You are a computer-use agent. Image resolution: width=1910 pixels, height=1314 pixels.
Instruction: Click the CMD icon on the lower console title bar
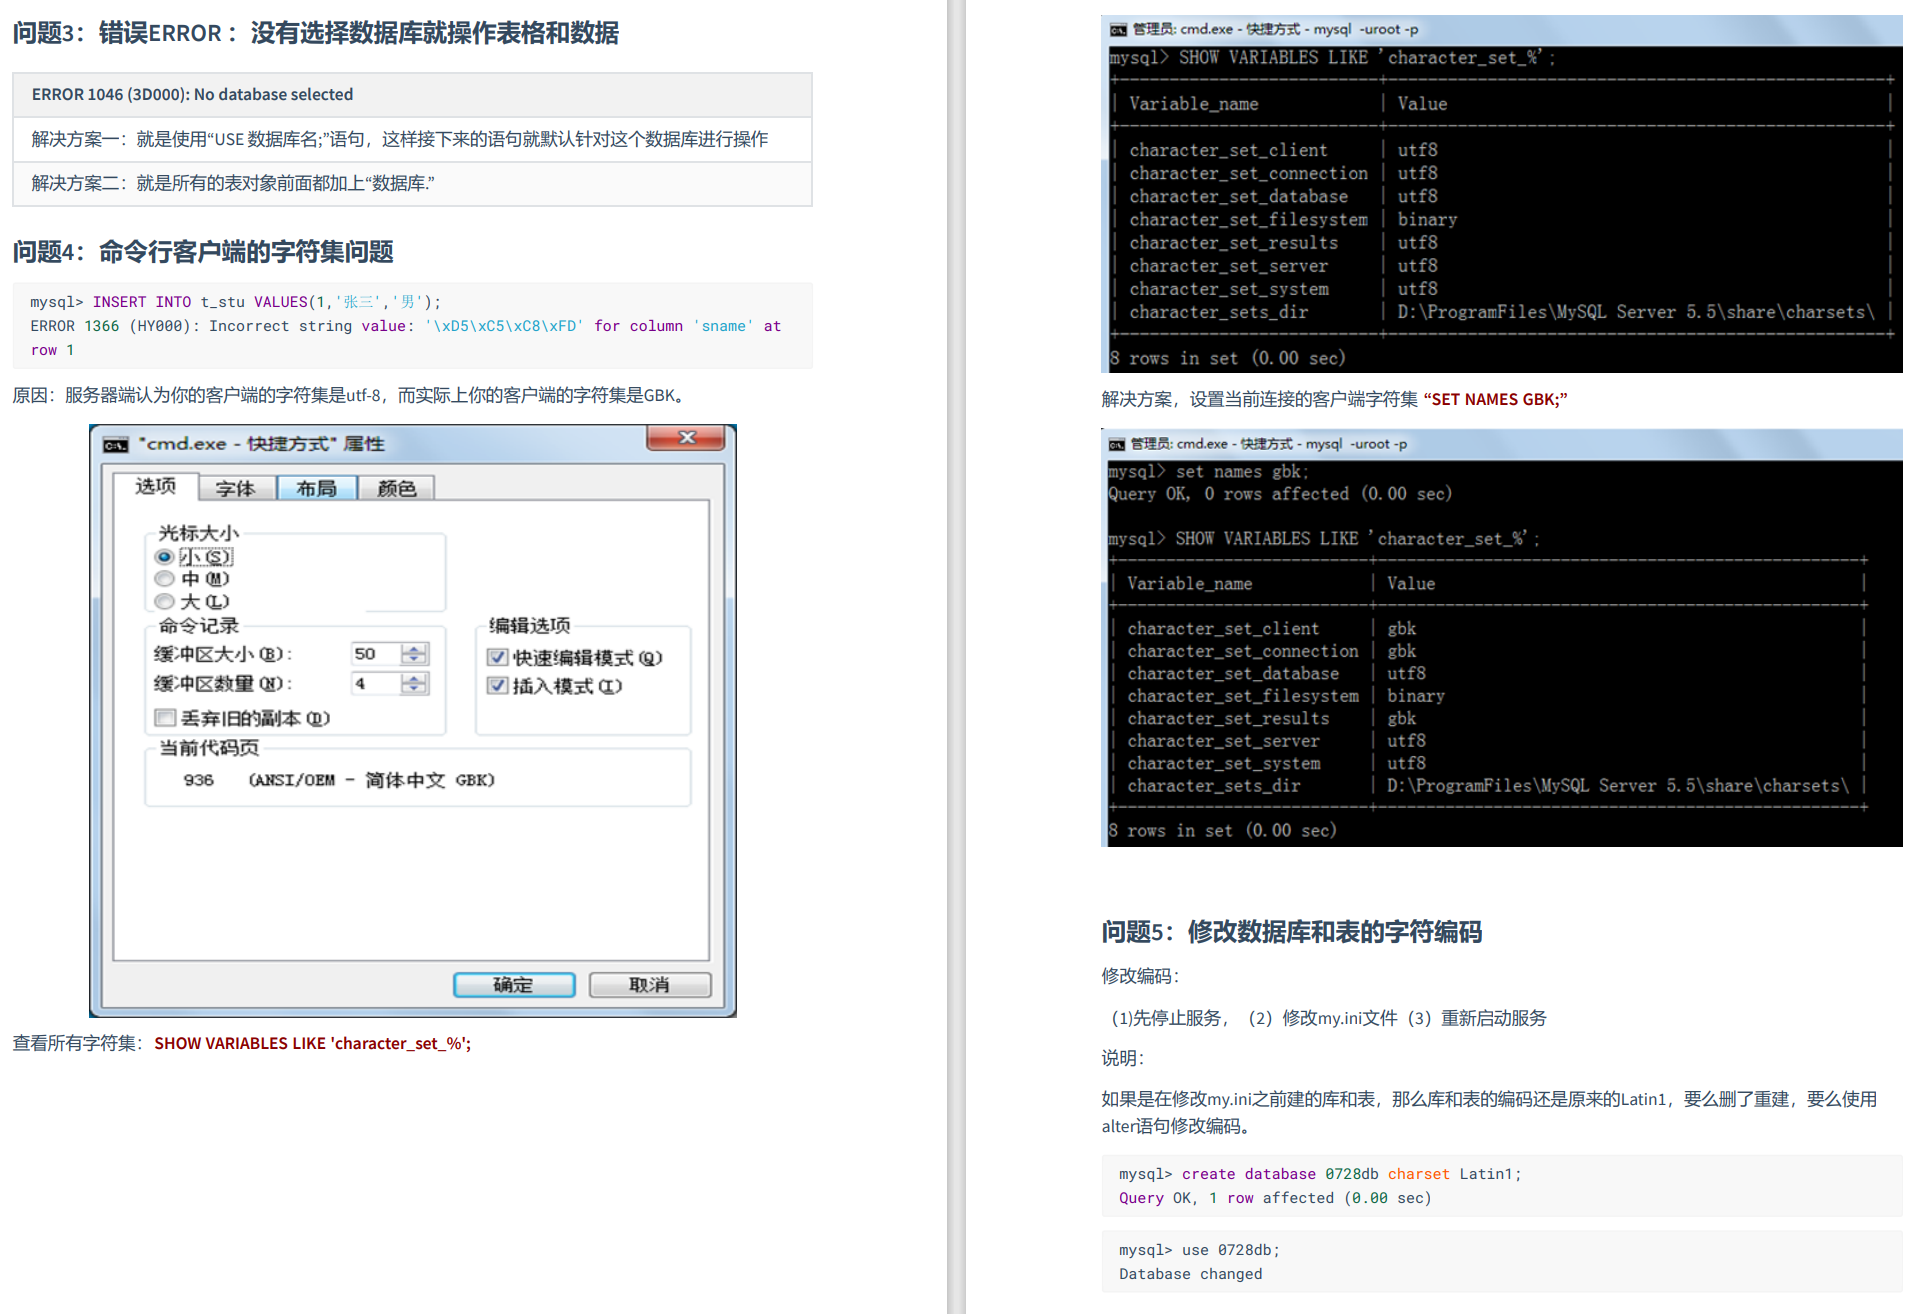[1116, 443]
